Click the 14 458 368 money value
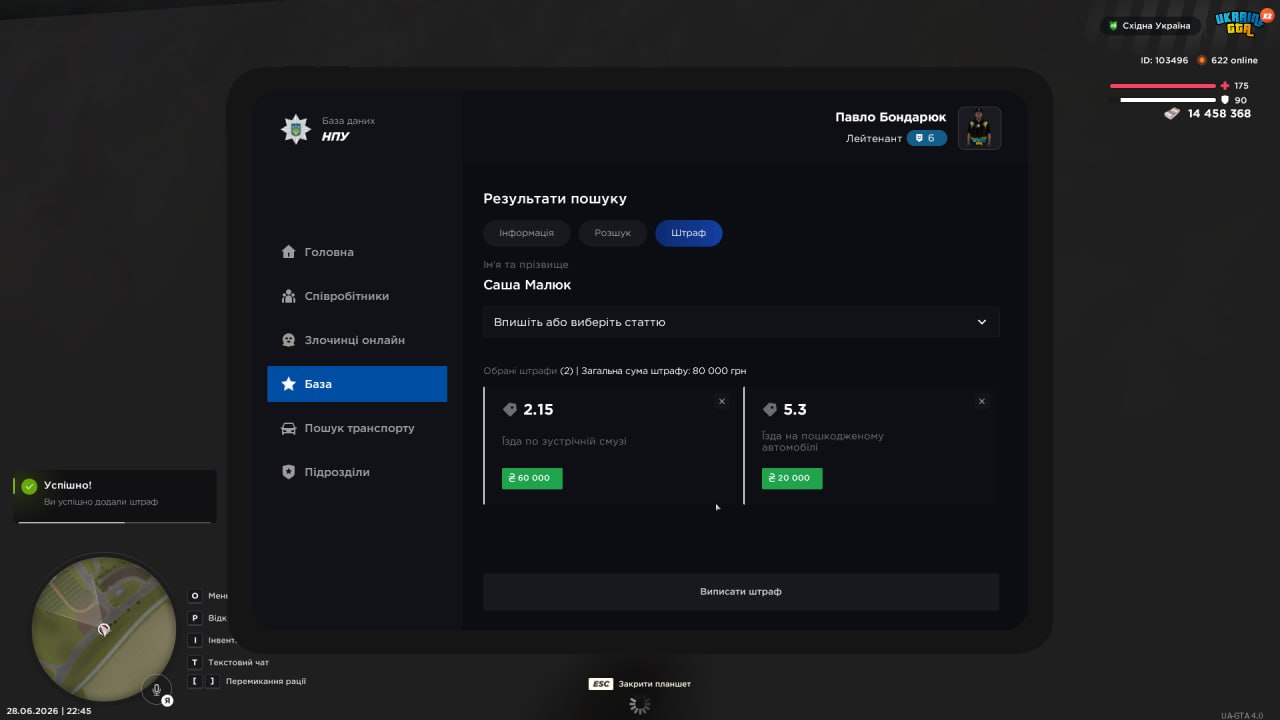 pyautogui.click(x=1219, y=114)
